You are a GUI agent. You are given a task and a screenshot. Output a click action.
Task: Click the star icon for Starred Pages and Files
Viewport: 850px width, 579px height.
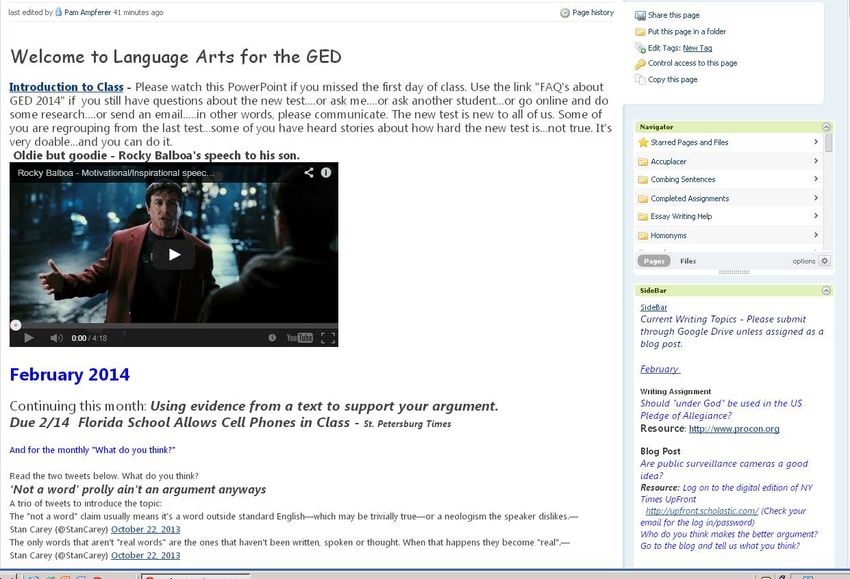coord(643,143)
